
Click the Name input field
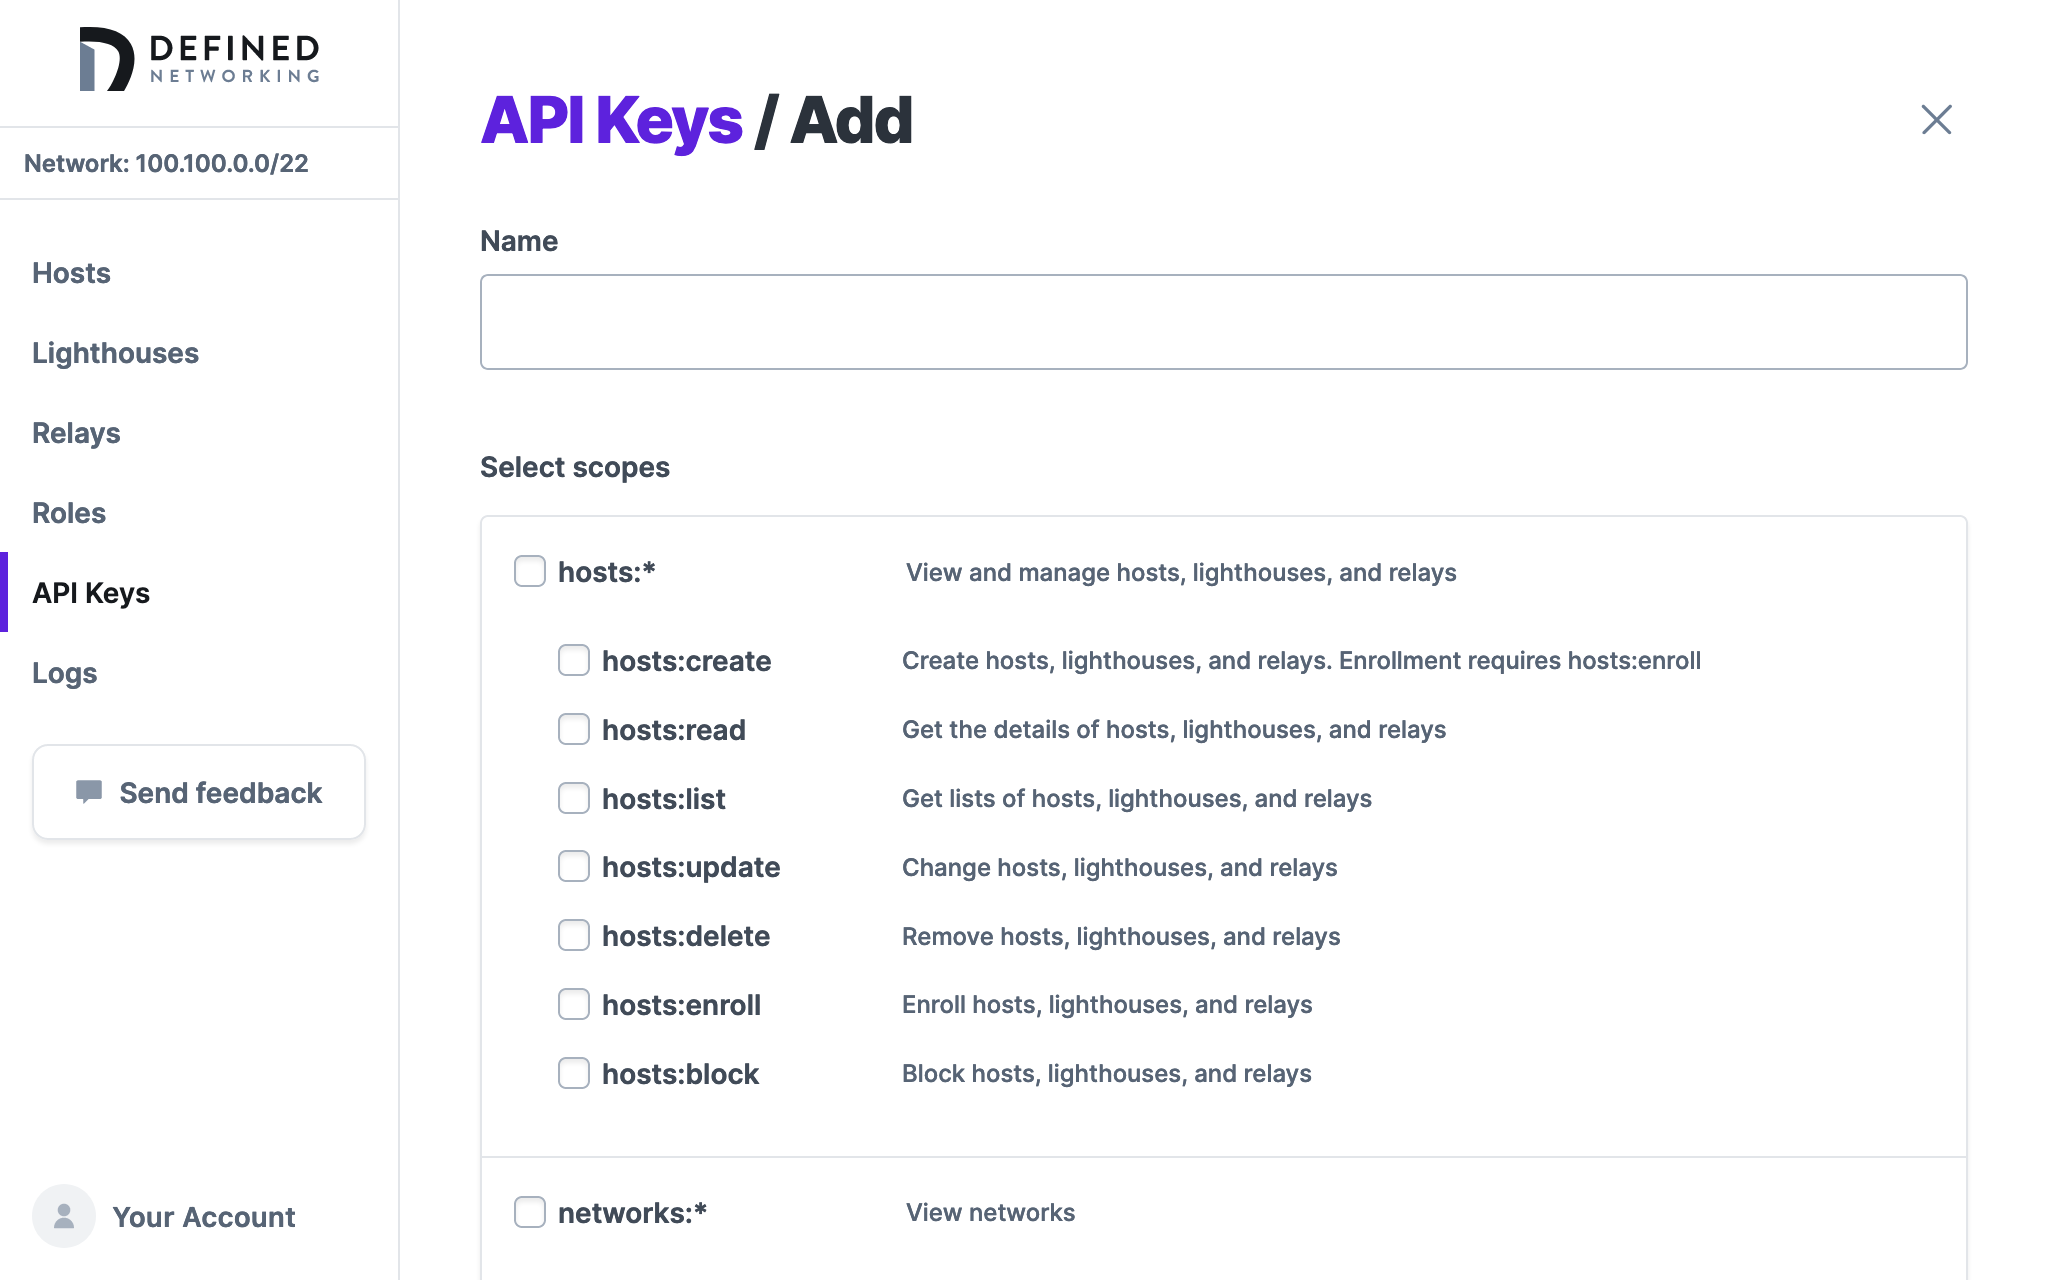click(x=1223, y=321)
